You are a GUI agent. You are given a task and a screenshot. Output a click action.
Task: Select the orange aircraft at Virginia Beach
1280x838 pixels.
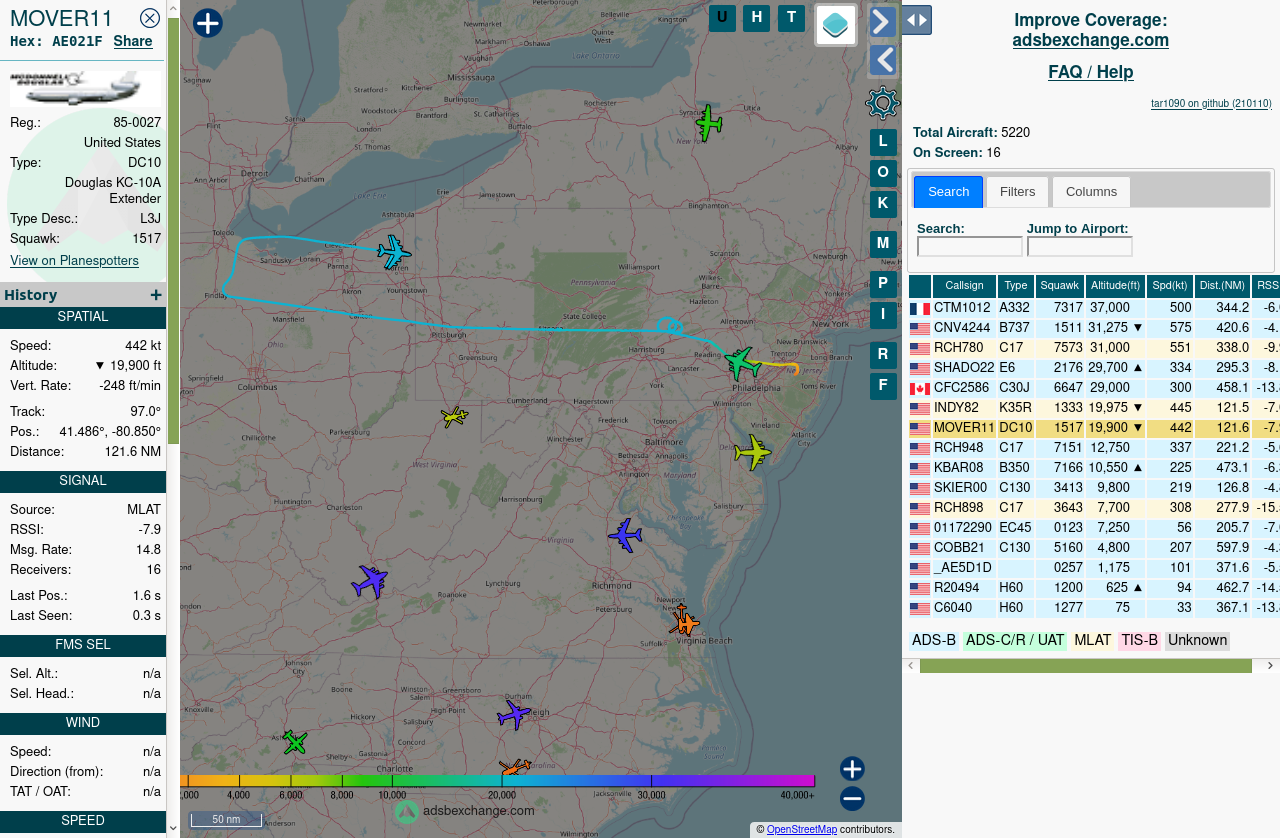[684, 621]
